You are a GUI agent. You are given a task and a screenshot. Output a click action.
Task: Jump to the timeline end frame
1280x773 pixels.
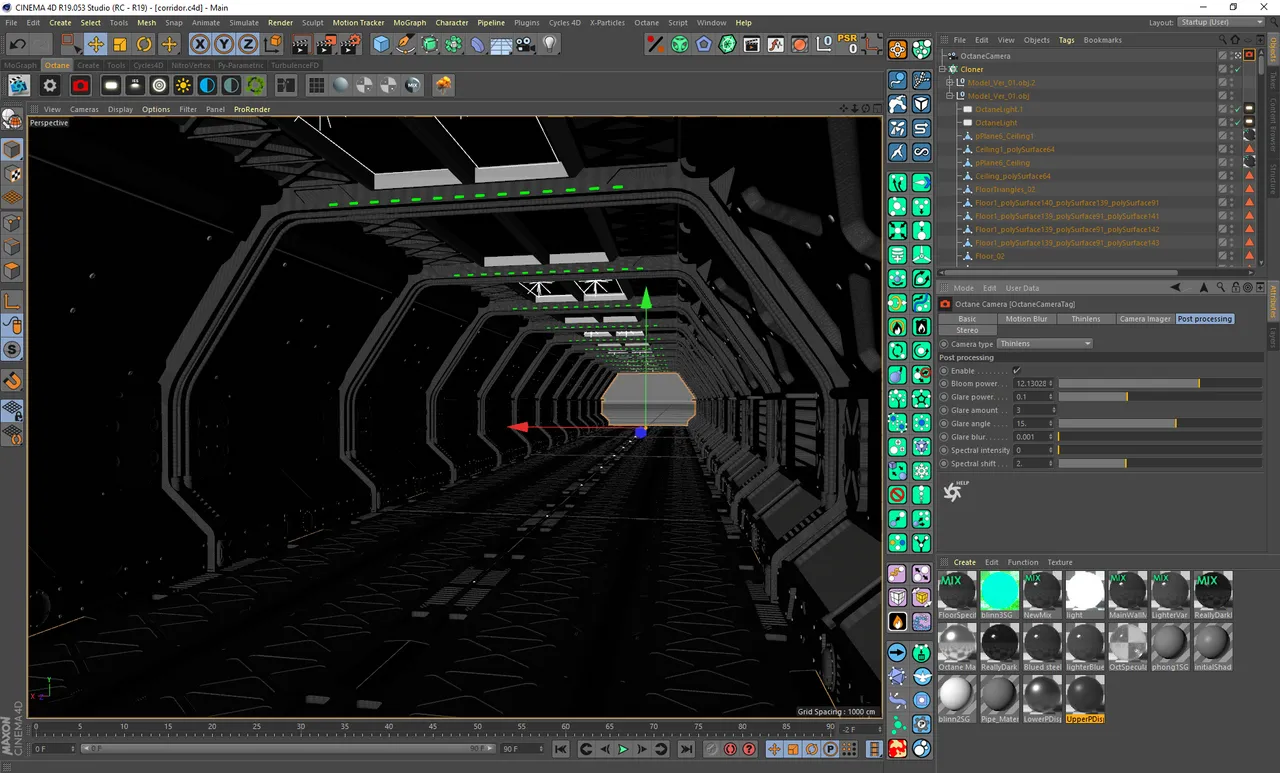[x=686, y=749]
